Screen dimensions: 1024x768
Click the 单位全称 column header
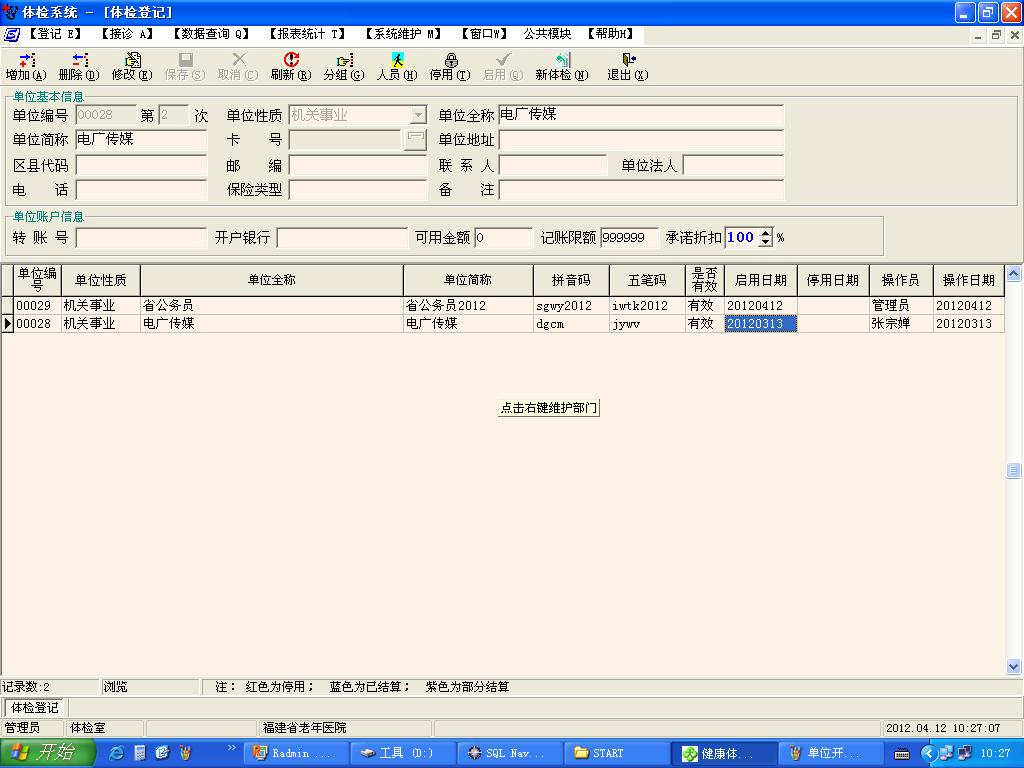pyautogui.click(x=272, y=280)
